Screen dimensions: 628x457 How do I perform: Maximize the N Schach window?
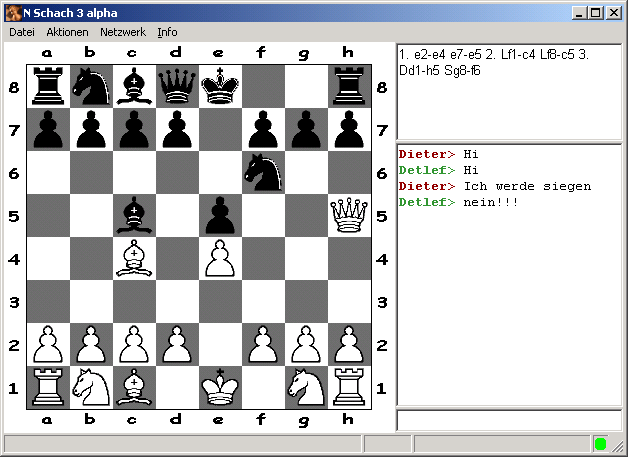coord(596,13)
